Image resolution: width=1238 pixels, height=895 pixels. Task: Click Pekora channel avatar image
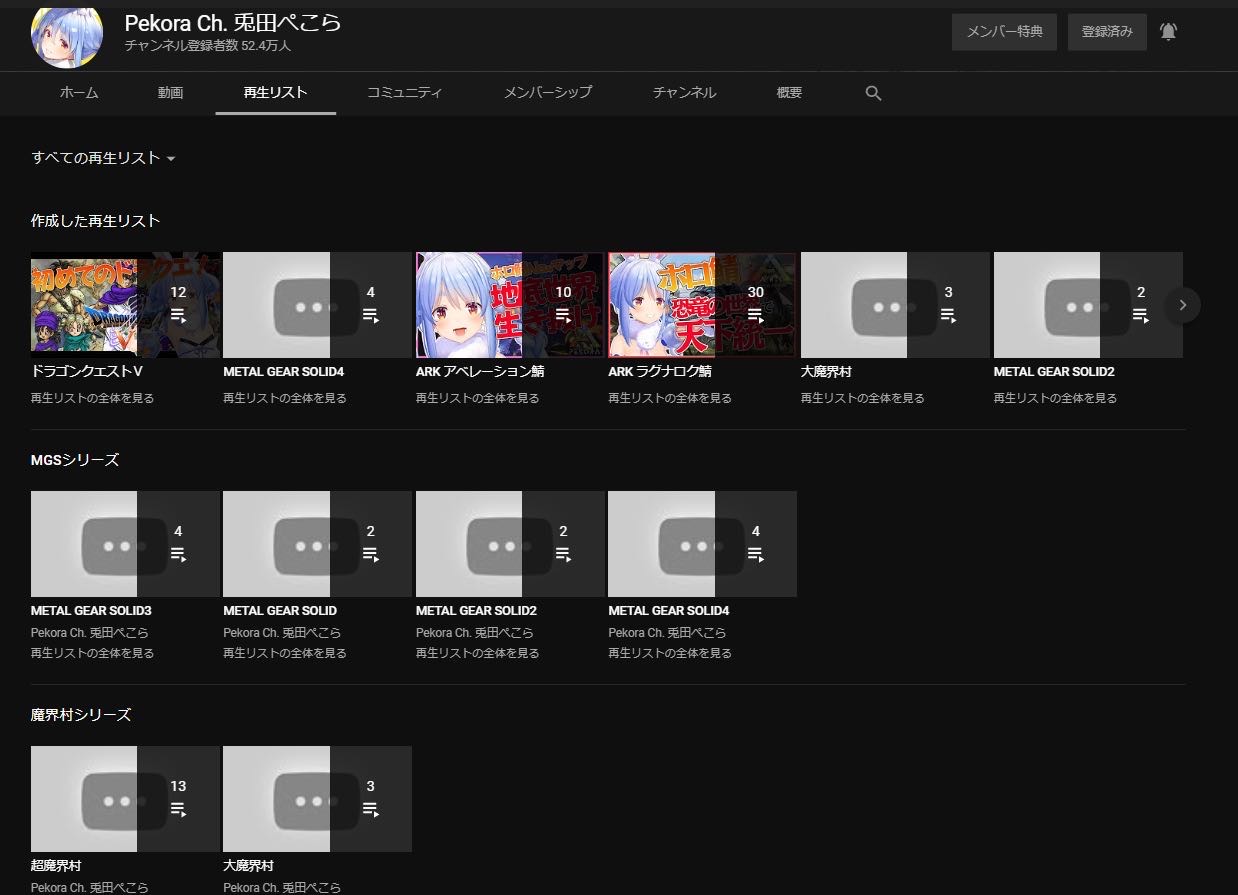coord(67,34)
